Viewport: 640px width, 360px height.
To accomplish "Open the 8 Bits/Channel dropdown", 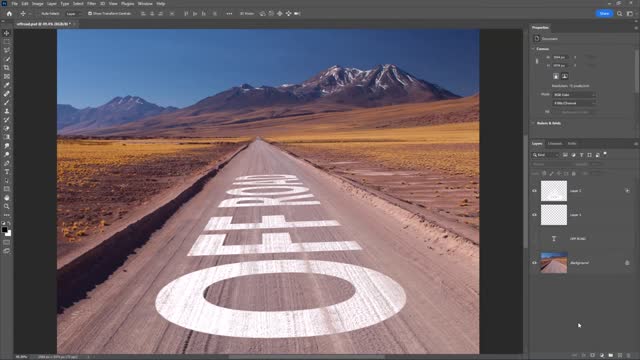I will (574, 103).
